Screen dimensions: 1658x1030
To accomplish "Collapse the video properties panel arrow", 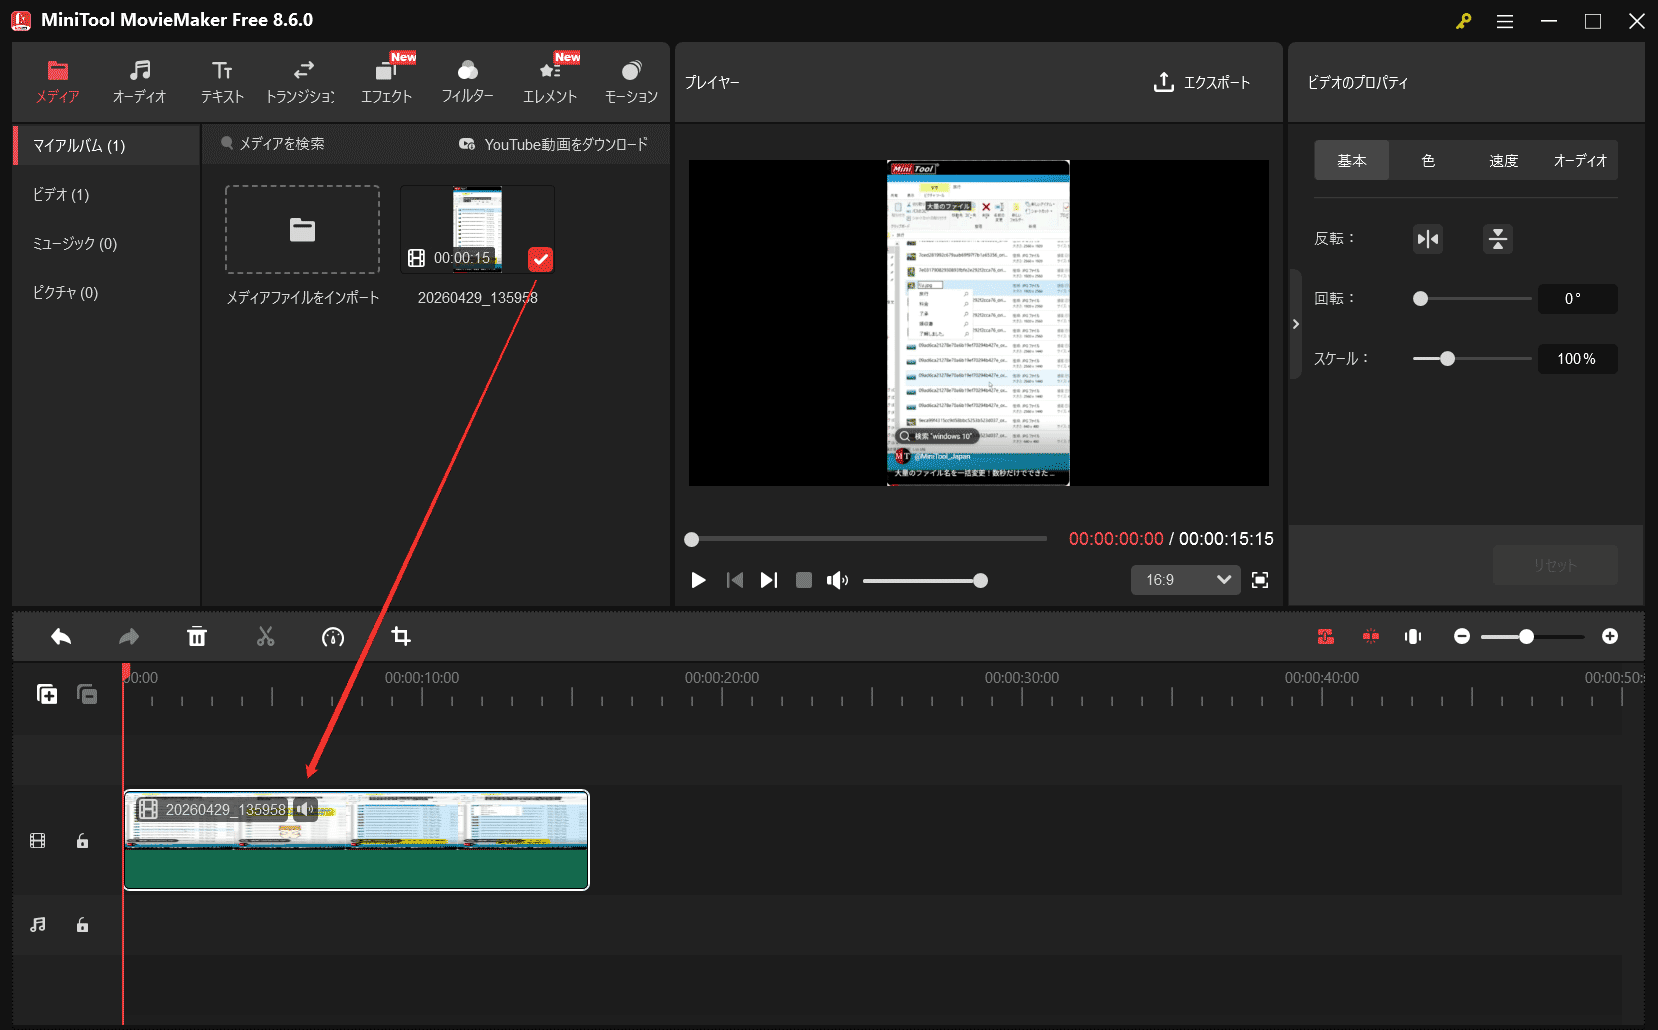I will click(1295, 324).
